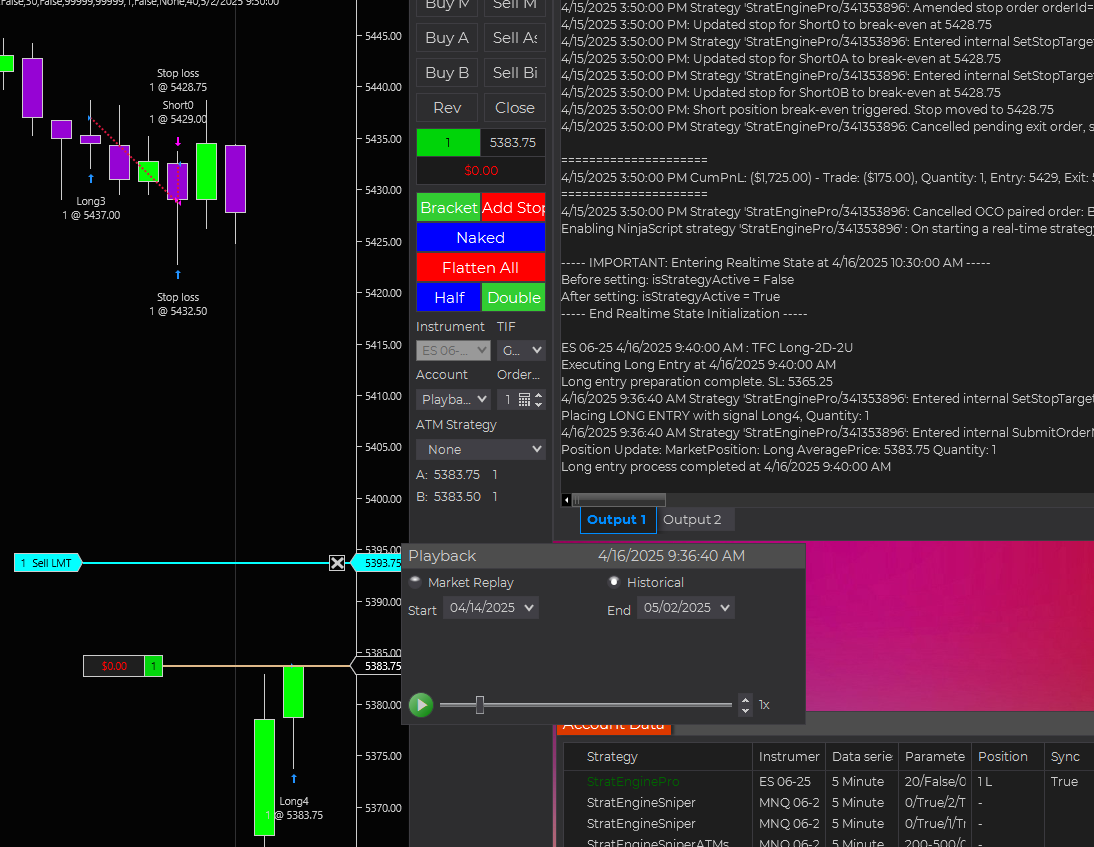
Task: Increase playback speed with up arrow
Action: point(746,700)
